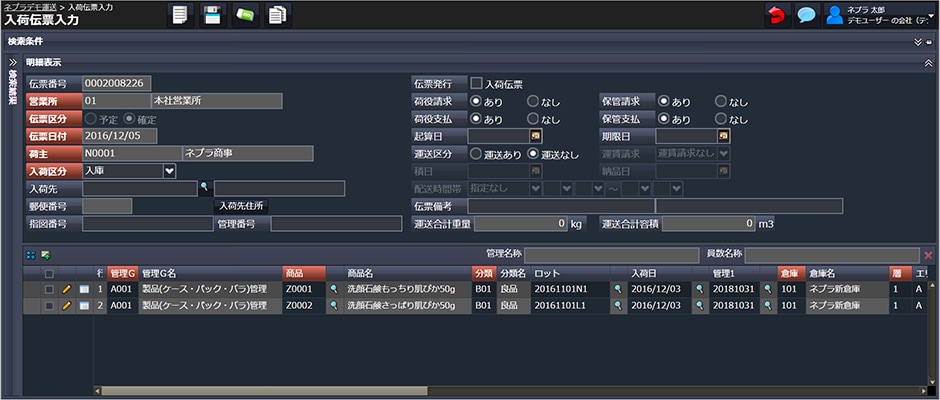Click the green tag icon in toolbar
Image resolution: width=940 pixels, height=400 pixels.
coord(245,15)
